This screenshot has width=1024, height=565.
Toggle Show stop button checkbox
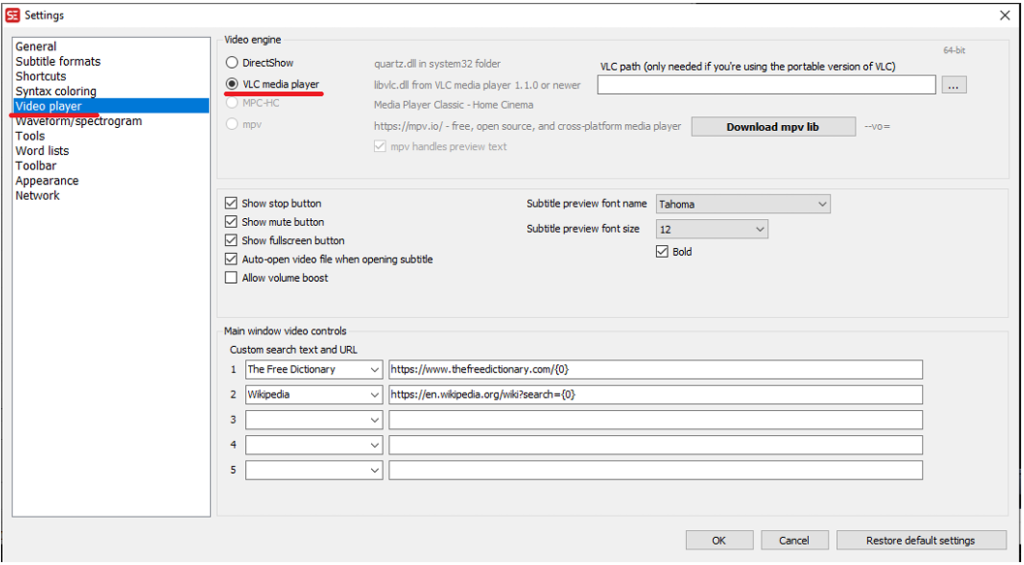pos(232,204)
